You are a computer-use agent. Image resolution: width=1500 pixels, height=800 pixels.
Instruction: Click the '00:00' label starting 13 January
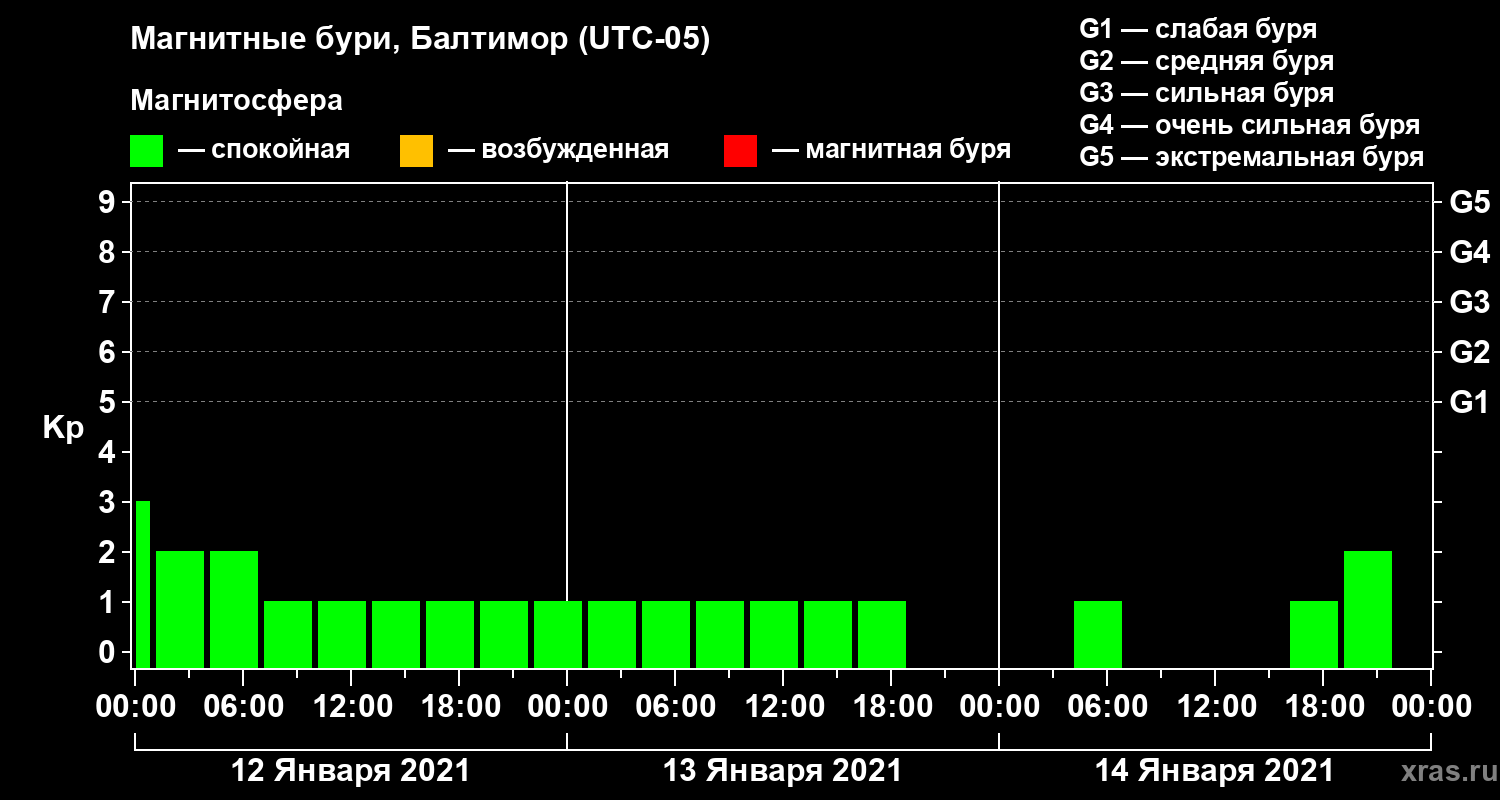pos(567,707)
